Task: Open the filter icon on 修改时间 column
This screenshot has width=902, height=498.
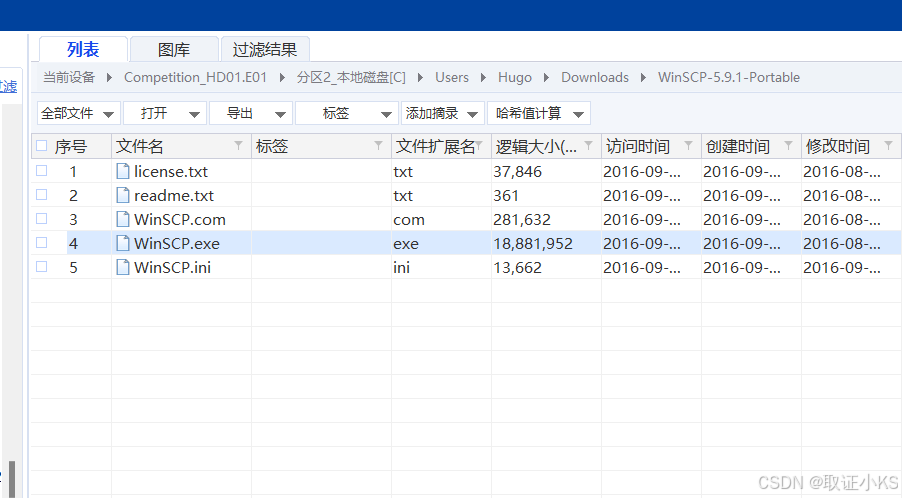Action: 889,145
